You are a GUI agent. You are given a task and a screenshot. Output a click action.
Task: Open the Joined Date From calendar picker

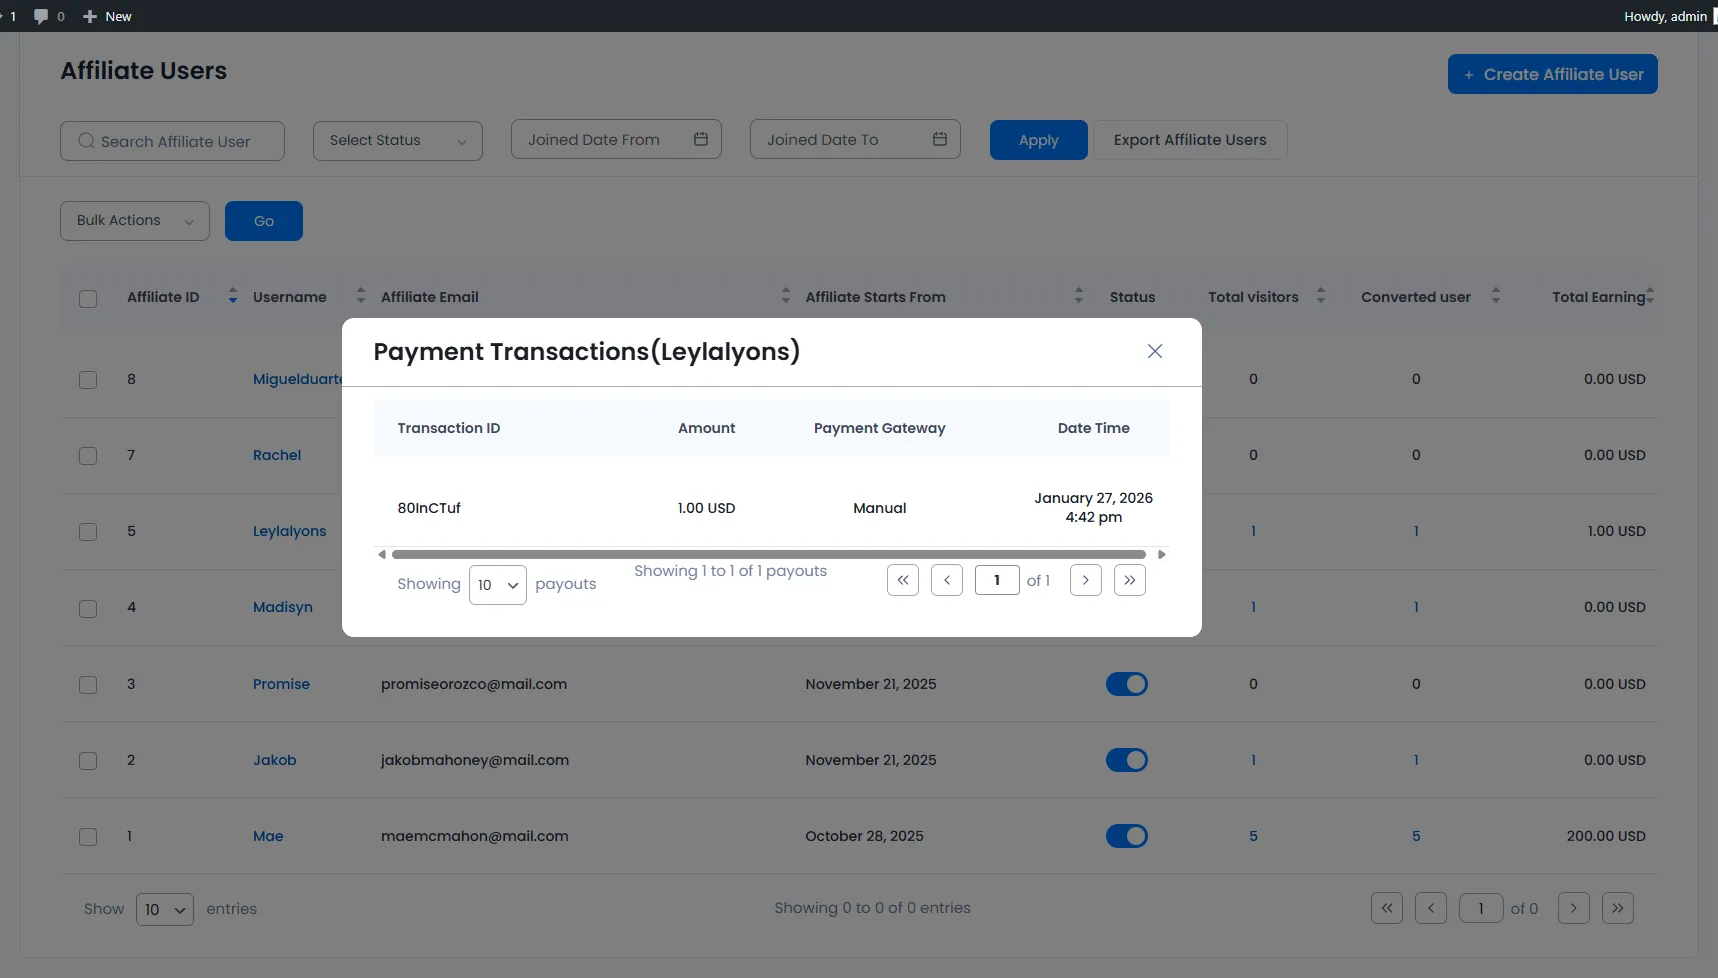pos(700,139)
